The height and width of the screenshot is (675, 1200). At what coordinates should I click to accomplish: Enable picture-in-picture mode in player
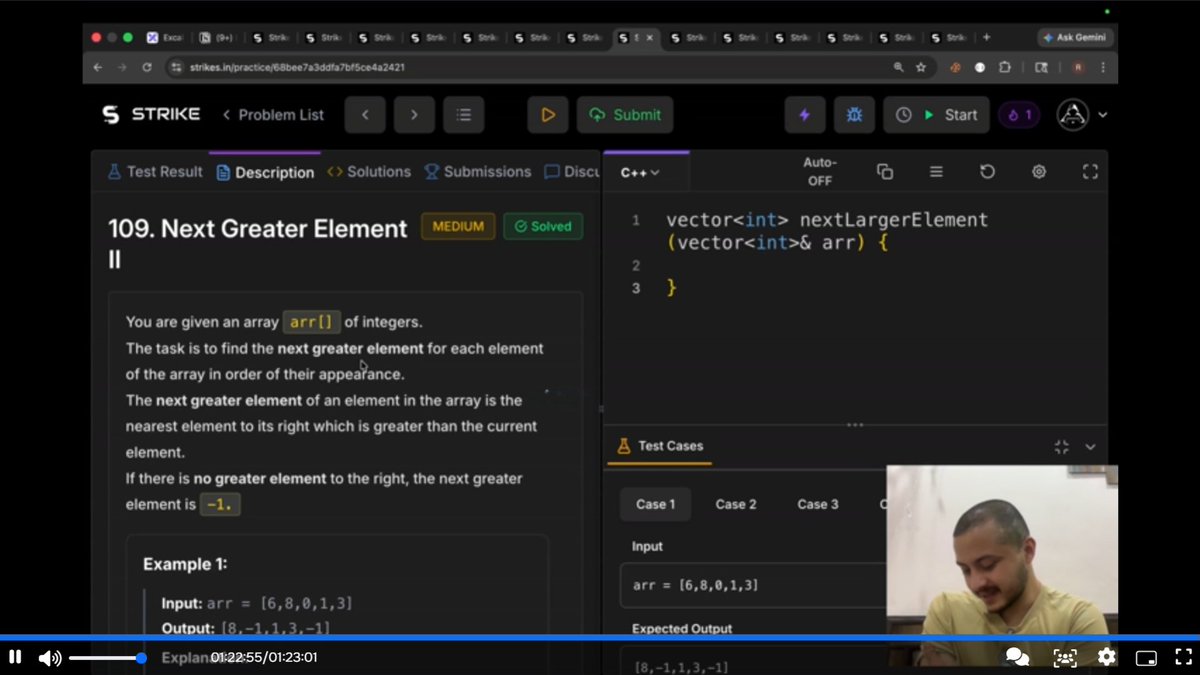(1146, 658)
